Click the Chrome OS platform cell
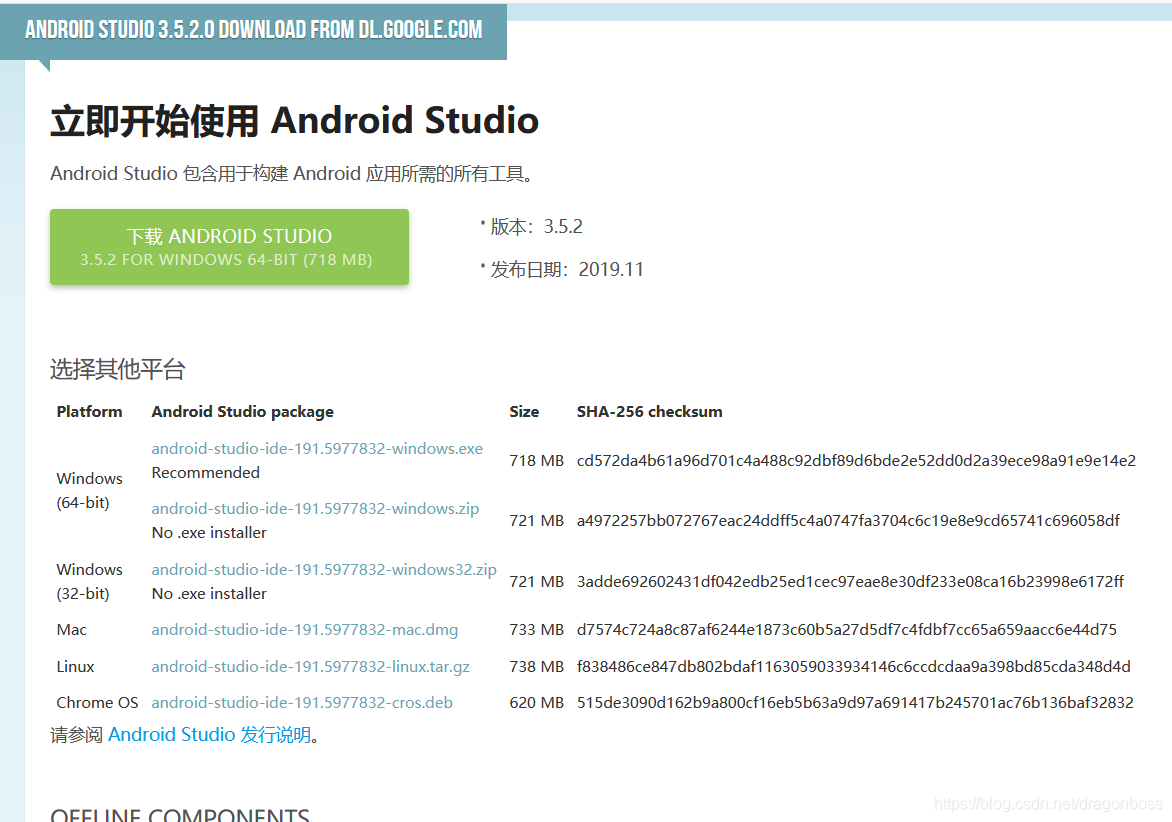Image resolution: width=1172 pixels, height=822 pixels. click(x=97, y=702)
